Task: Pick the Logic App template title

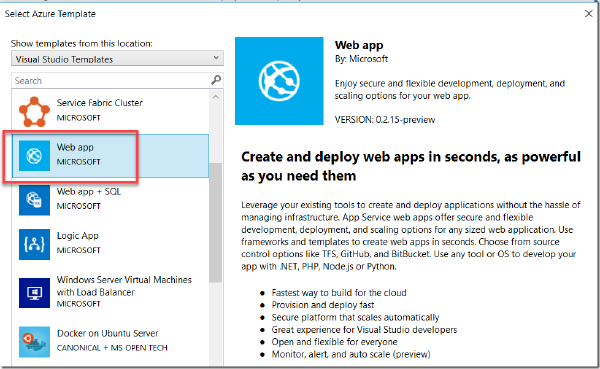Action: (x=78, y=236)
